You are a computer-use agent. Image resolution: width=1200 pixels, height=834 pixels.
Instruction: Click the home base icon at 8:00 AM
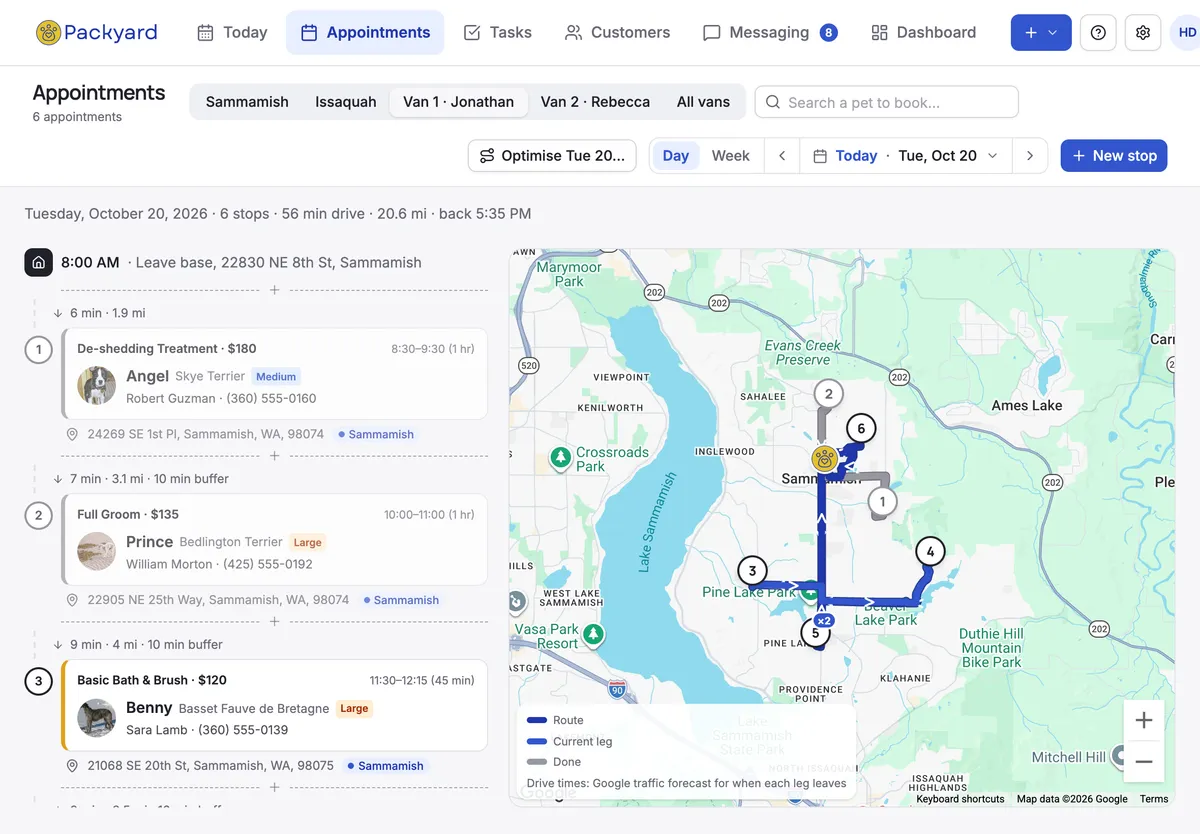pyautogui.click(x=38, y=263)
